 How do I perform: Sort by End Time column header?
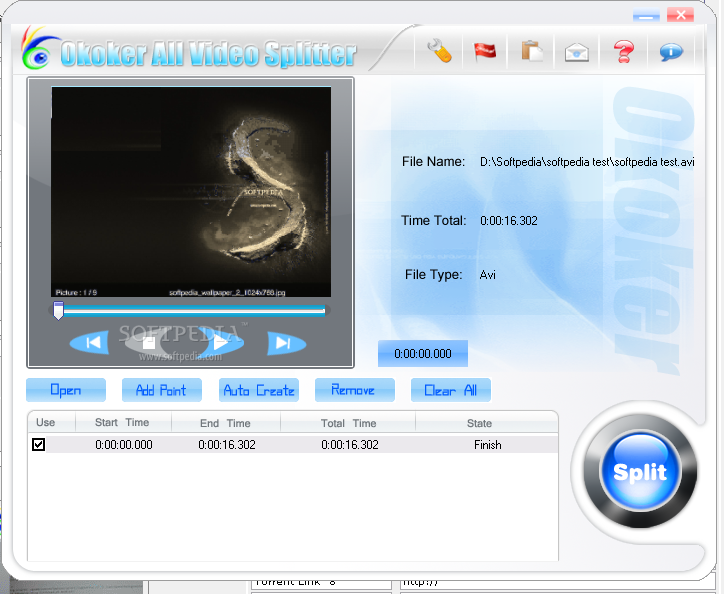pos(226,423)
